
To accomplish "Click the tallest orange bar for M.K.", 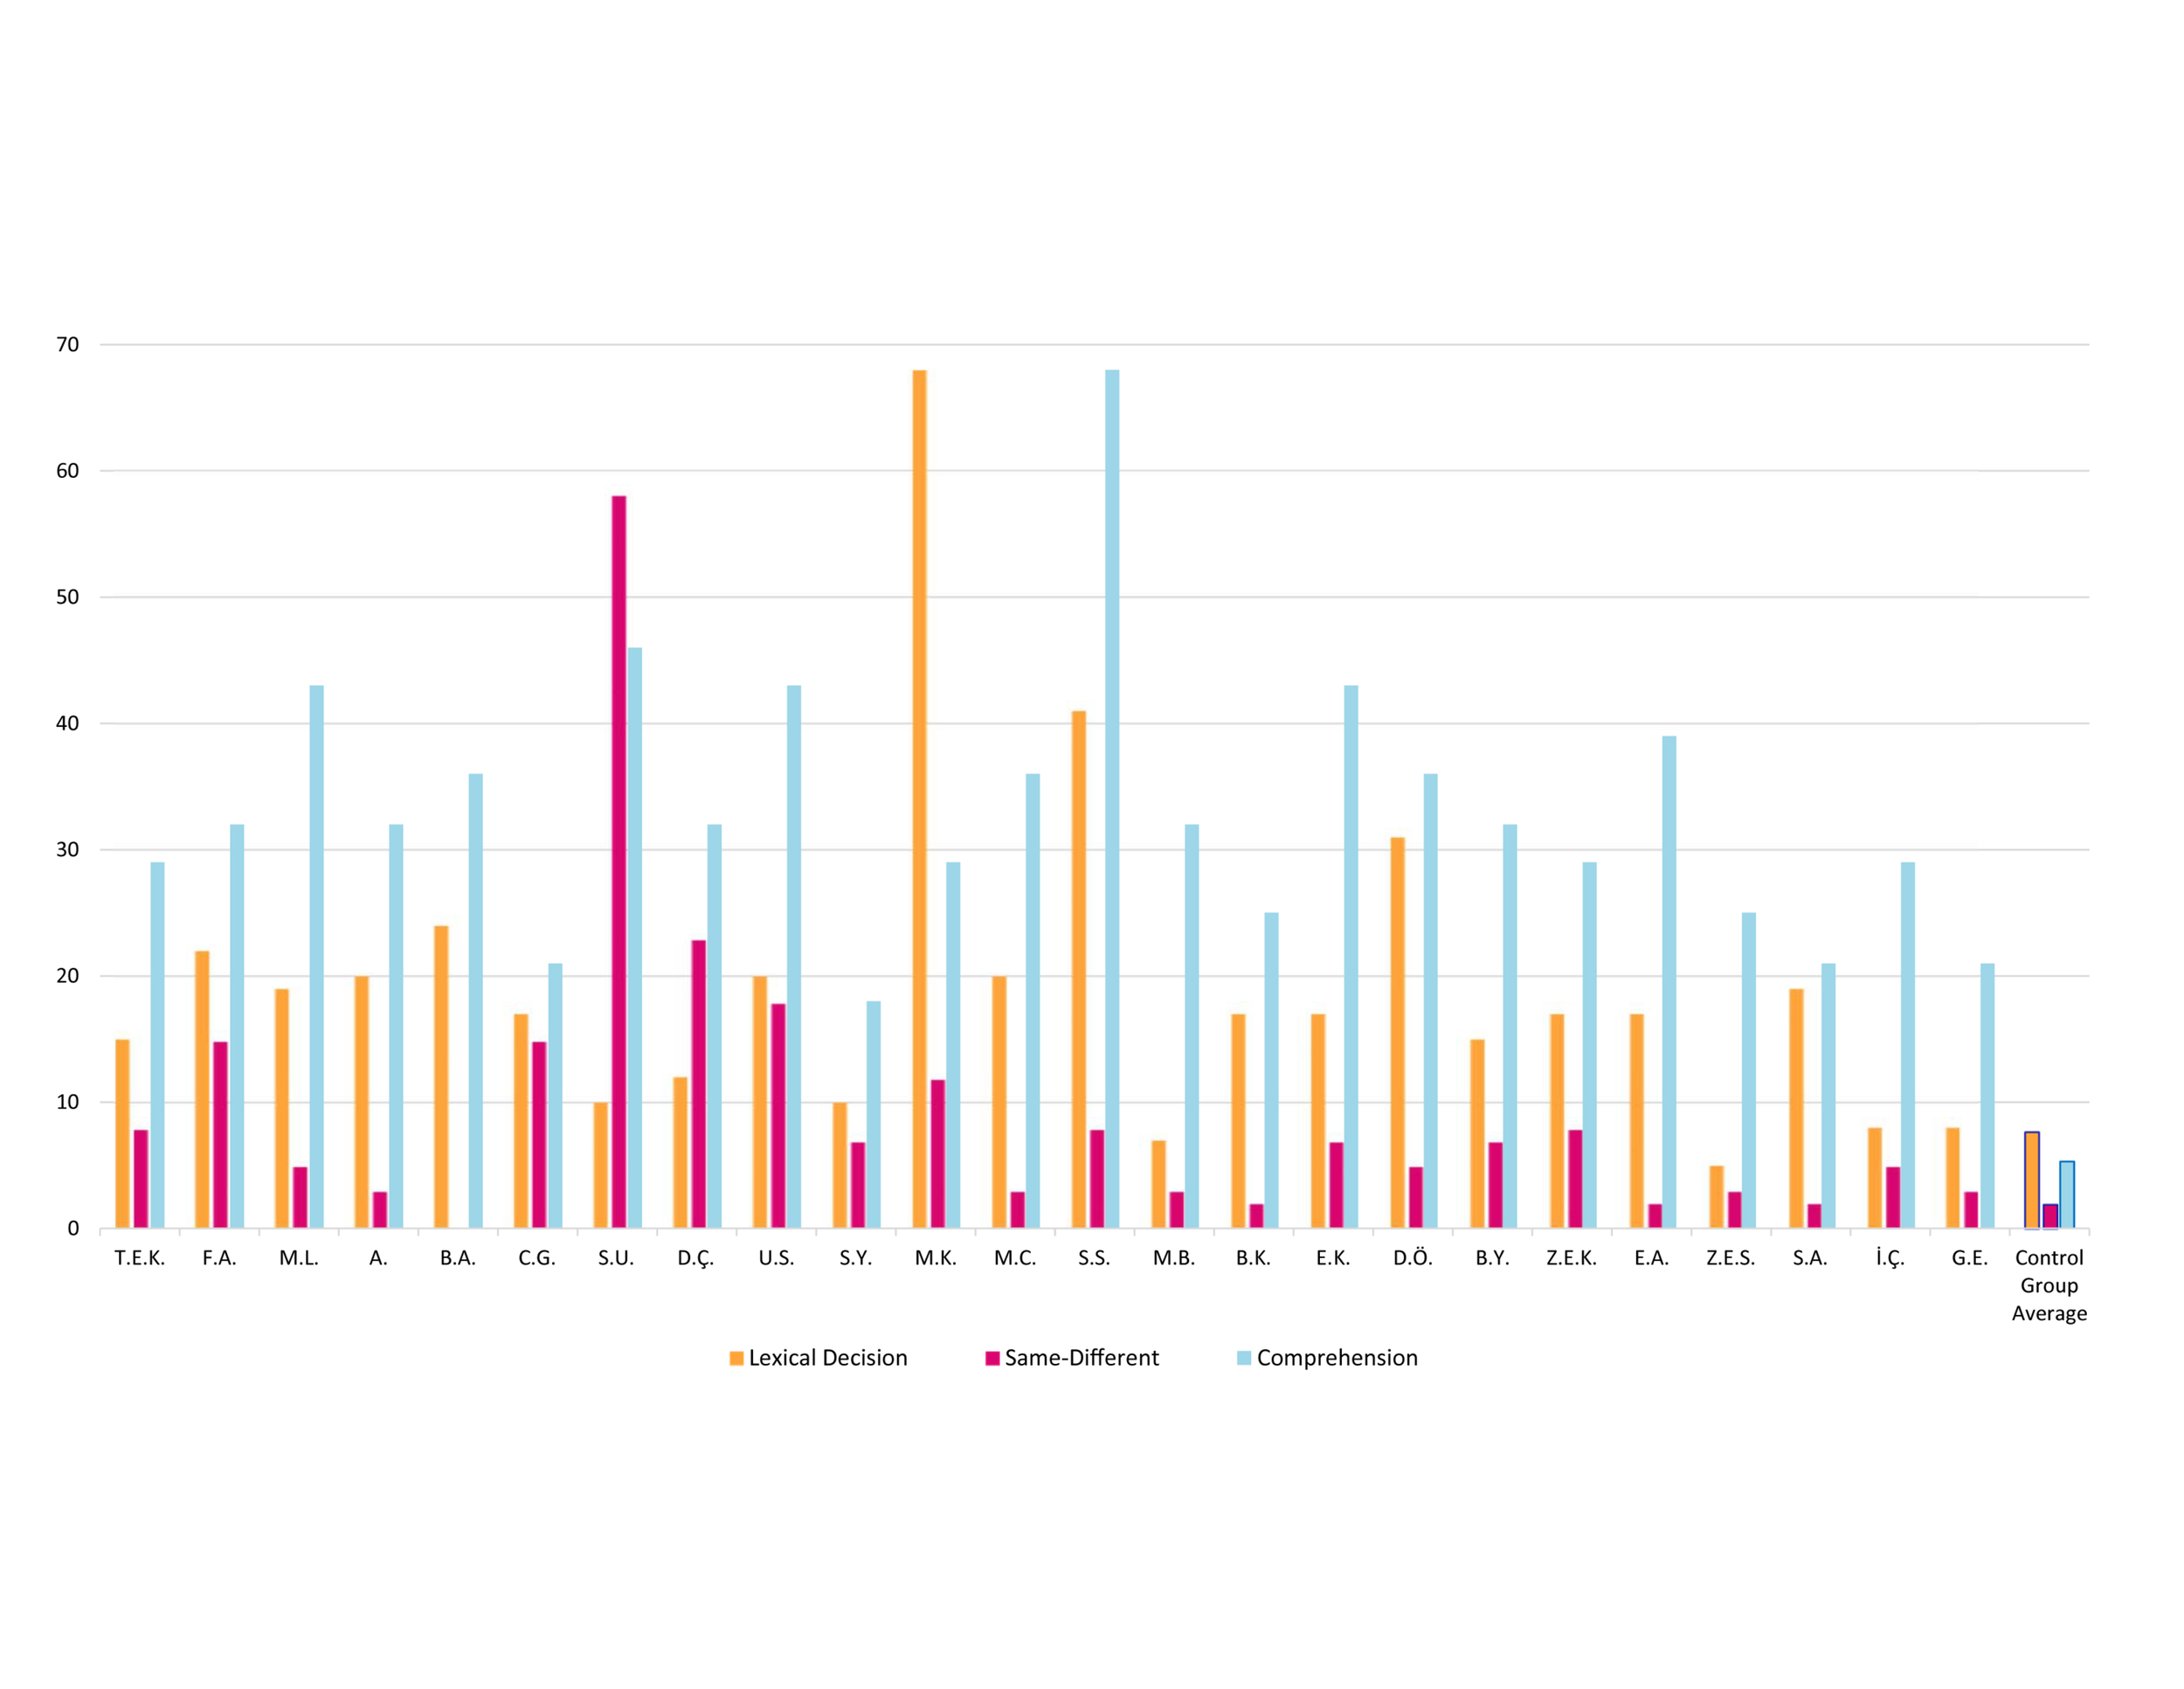I will pyautogui.click(x=919, y=800).
